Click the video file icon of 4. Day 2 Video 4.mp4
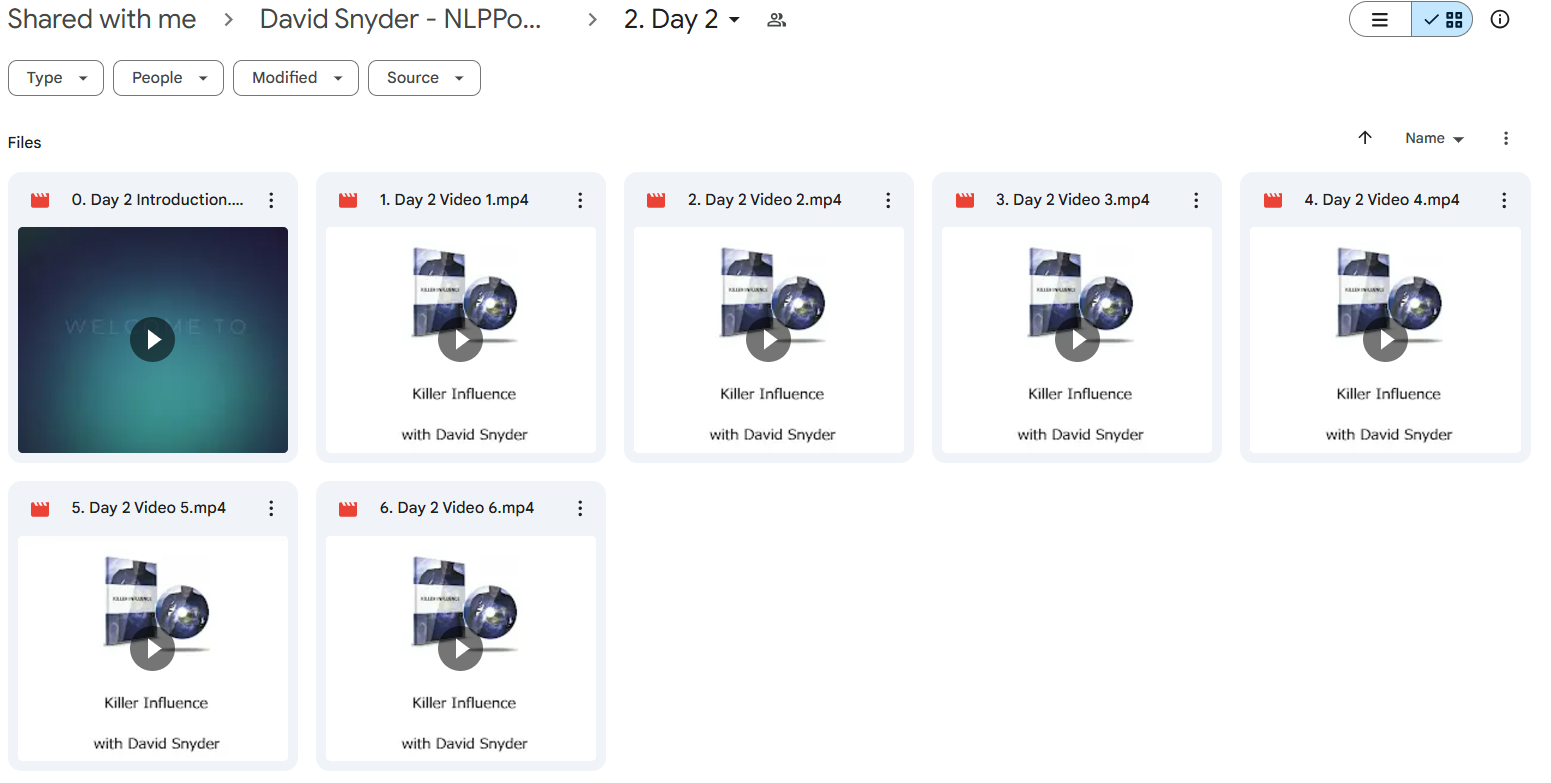Viewport: 1551px width, 783px height. point(1273,200)
